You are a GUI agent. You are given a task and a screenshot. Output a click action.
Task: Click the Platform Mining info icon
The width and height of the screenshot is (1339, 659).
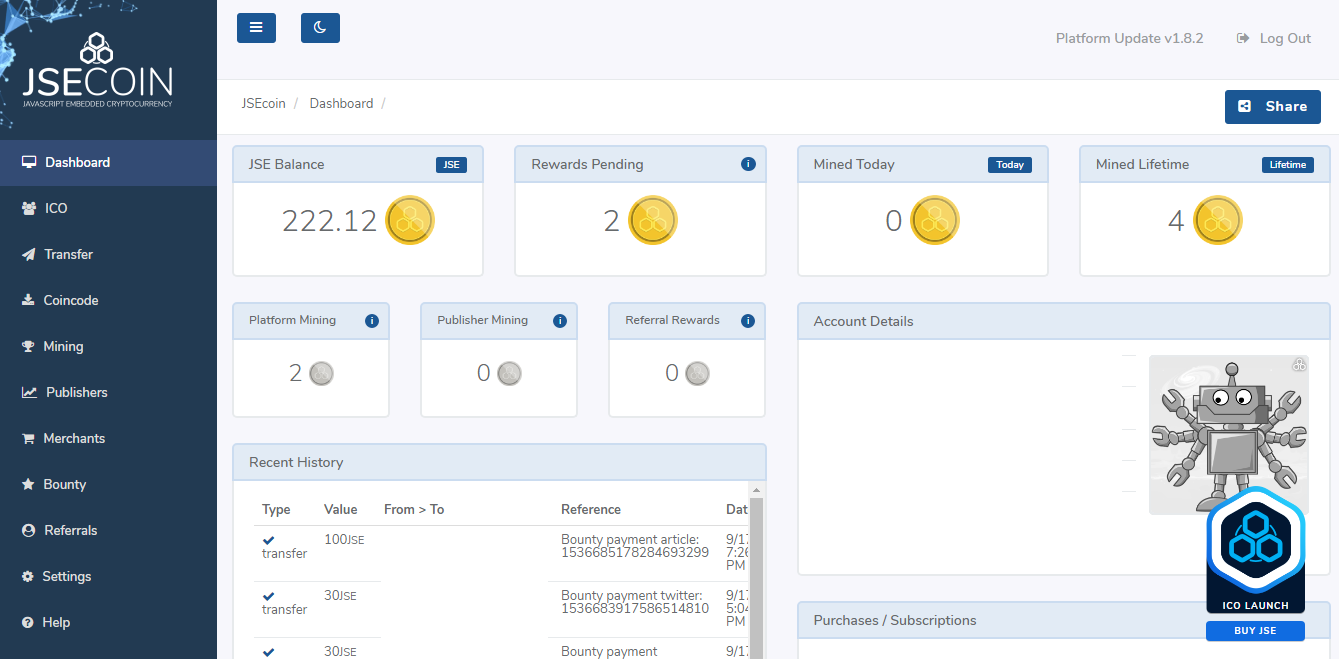[x=372, y=321]
